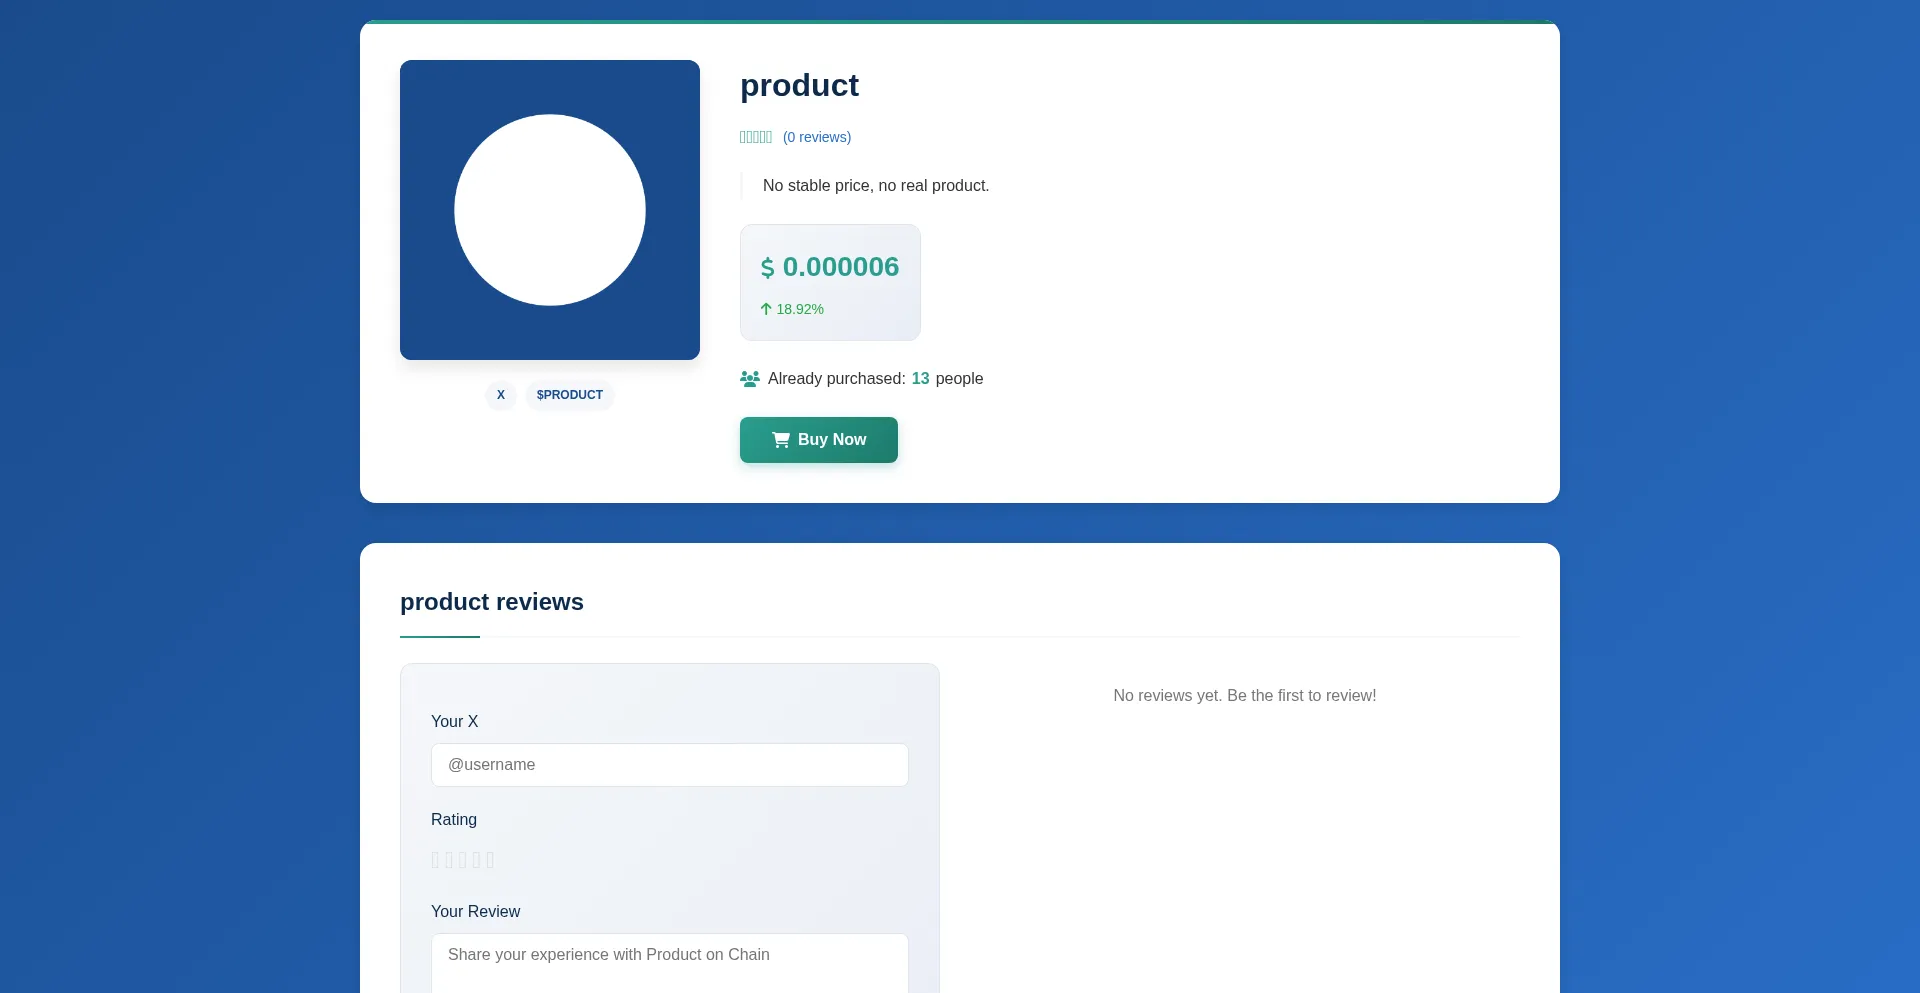Click the green up arrow beside 18.92%

(766, 309)
